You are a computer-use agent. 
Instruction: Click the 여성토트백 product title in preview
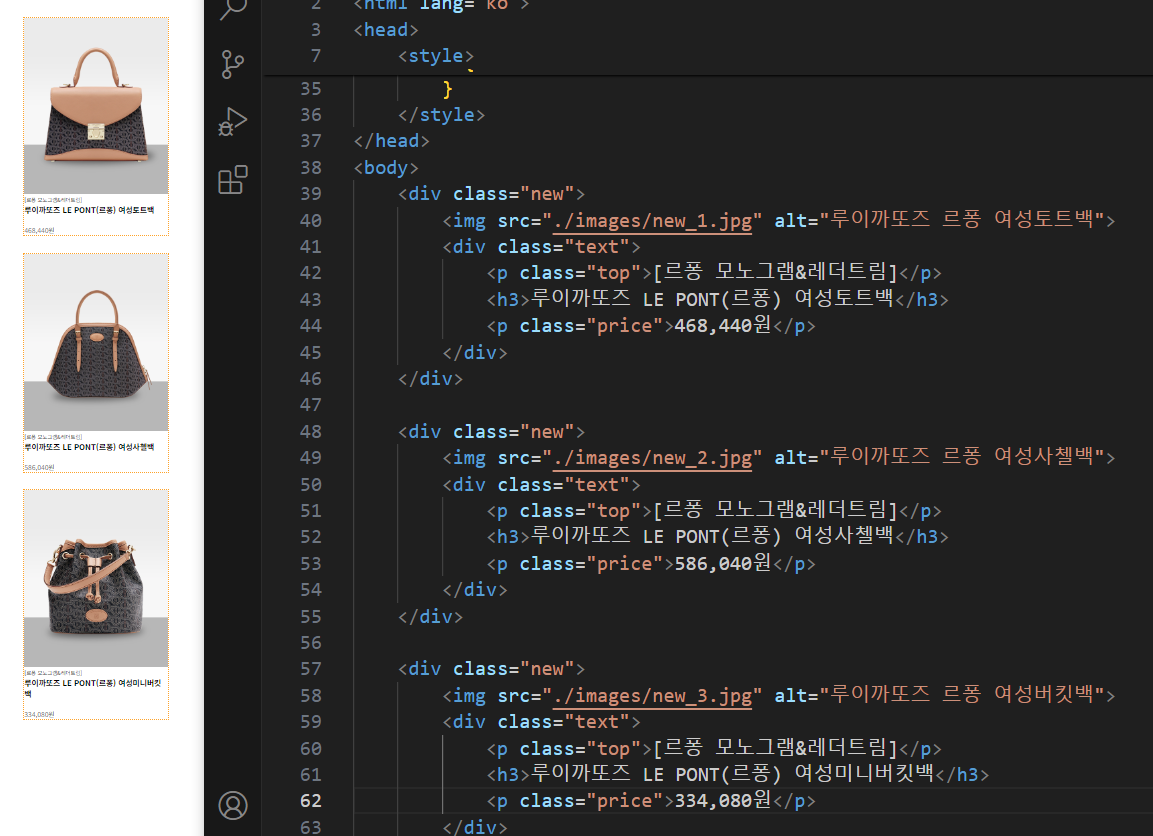[x=89, y=210]
